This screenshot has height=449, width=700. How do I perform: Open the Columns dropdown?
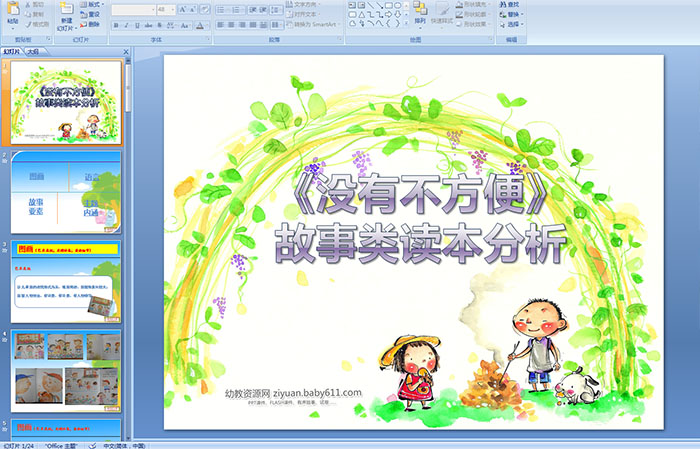pyautogui.click(x=276, y=25)
